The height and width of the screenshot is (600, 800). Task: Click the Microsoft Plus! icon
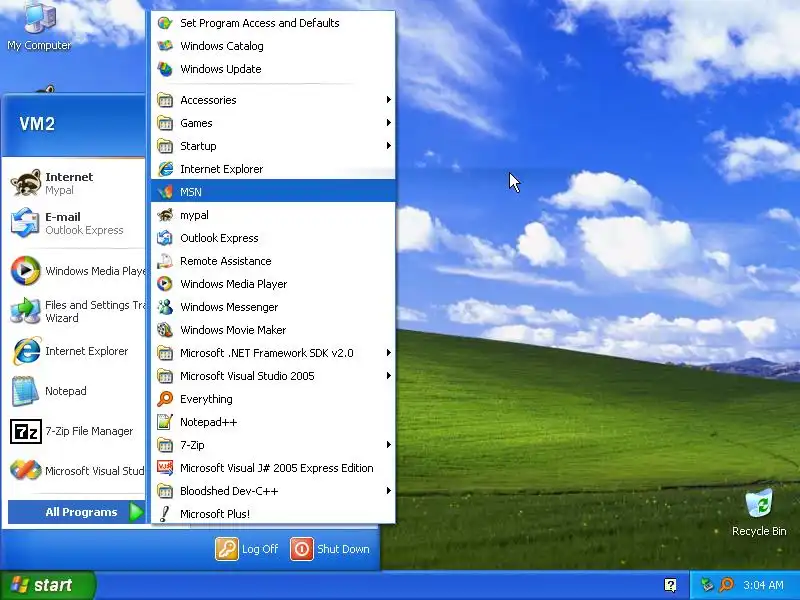tap(165, 514)
